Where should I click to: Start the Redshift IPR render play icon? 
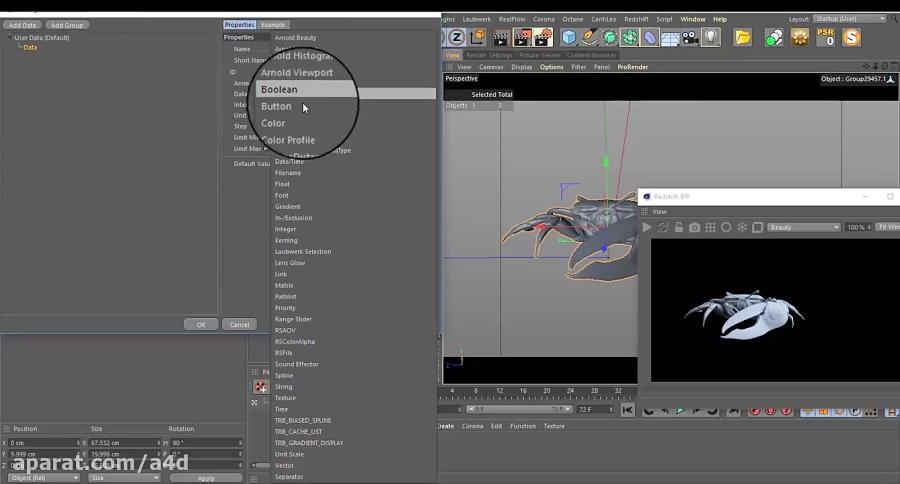tap(647, 228)
